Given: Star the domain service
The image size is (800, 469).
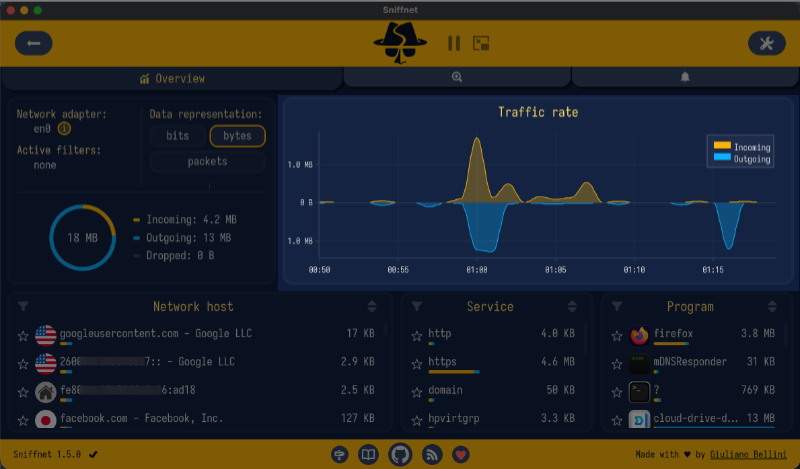Looking at the screenshot, I should point(417,392).
